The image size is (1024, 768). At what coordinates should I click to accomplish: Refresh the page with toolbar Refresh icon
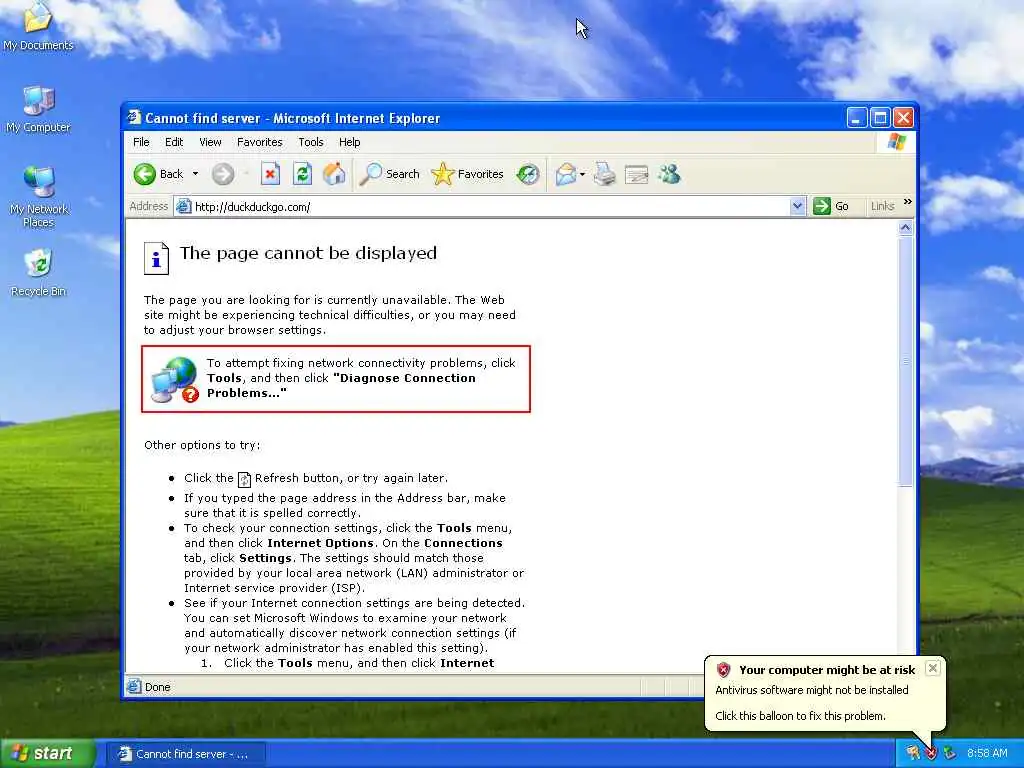(x=302, y=174)
